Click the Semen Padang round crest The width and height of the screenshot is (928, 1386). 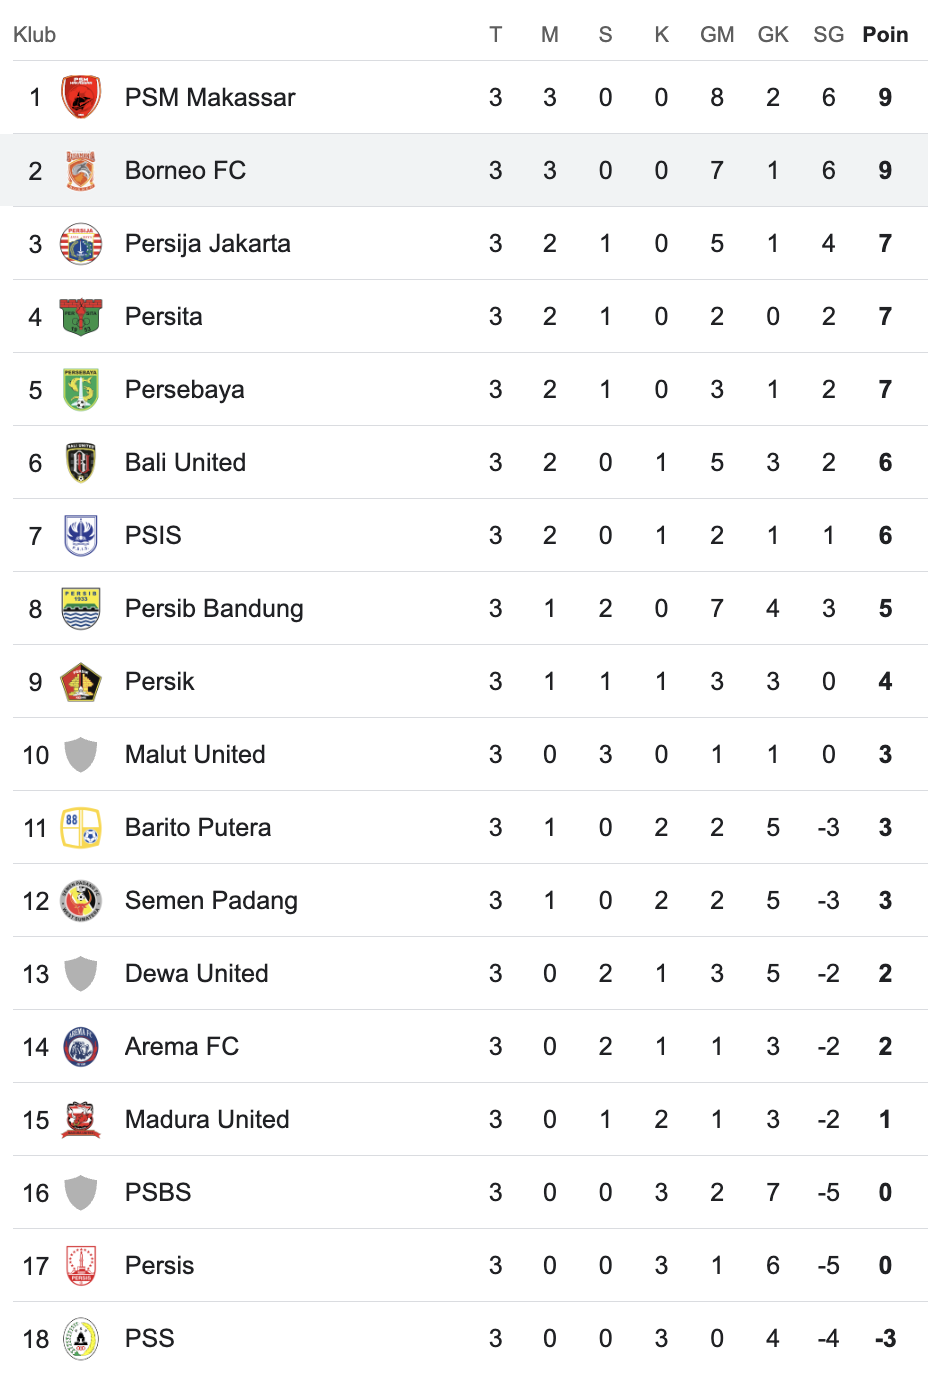81,900
